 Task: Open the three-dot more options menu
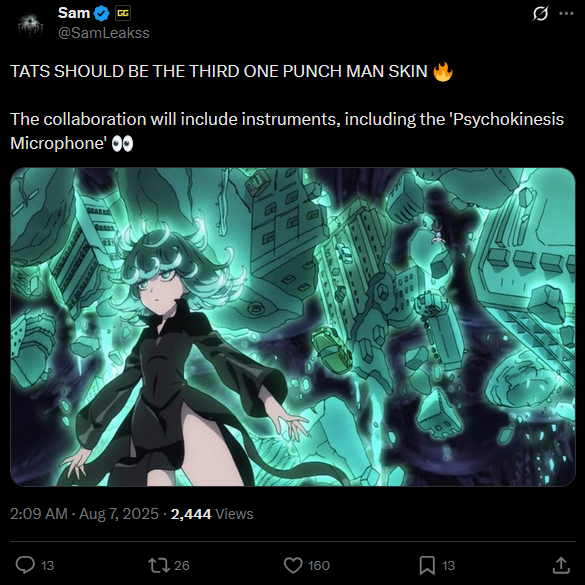coord(566,14)
